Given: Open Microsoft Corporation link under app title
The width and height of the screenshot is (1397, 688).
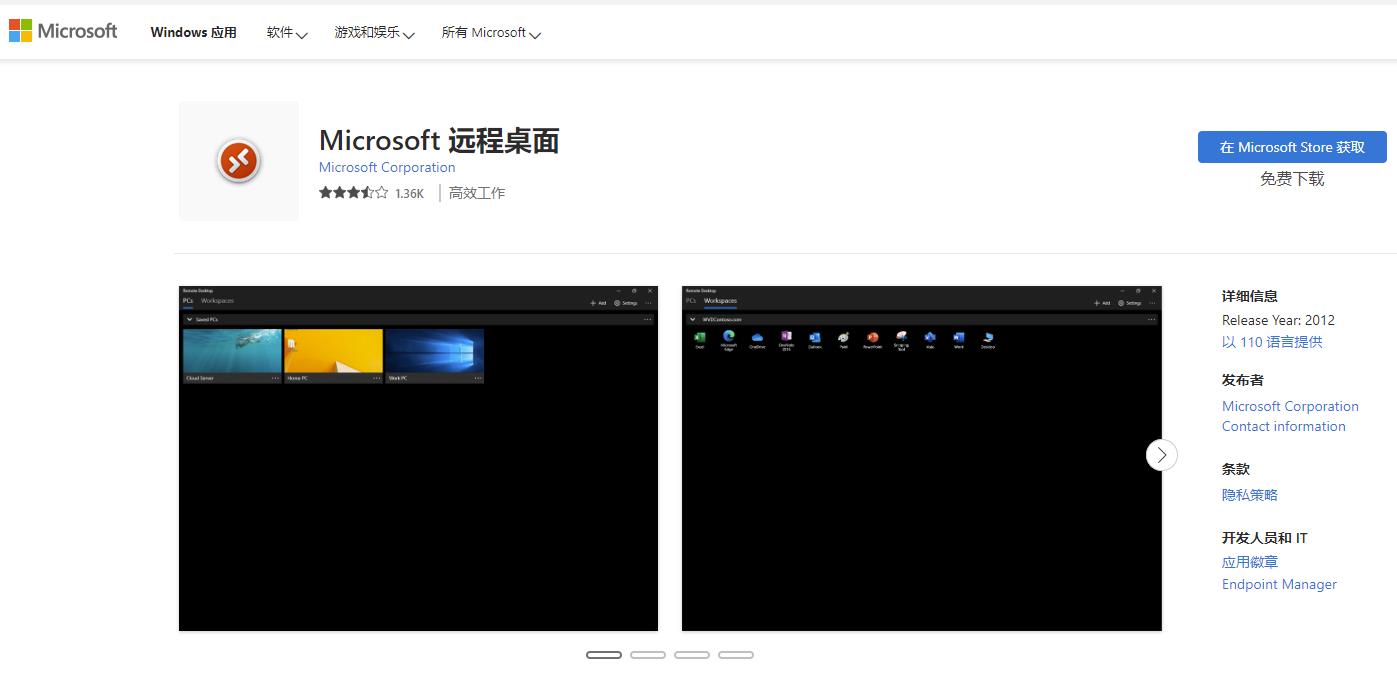Looking at the screenshot, I should pyautogui.click(x=387, y=167).
